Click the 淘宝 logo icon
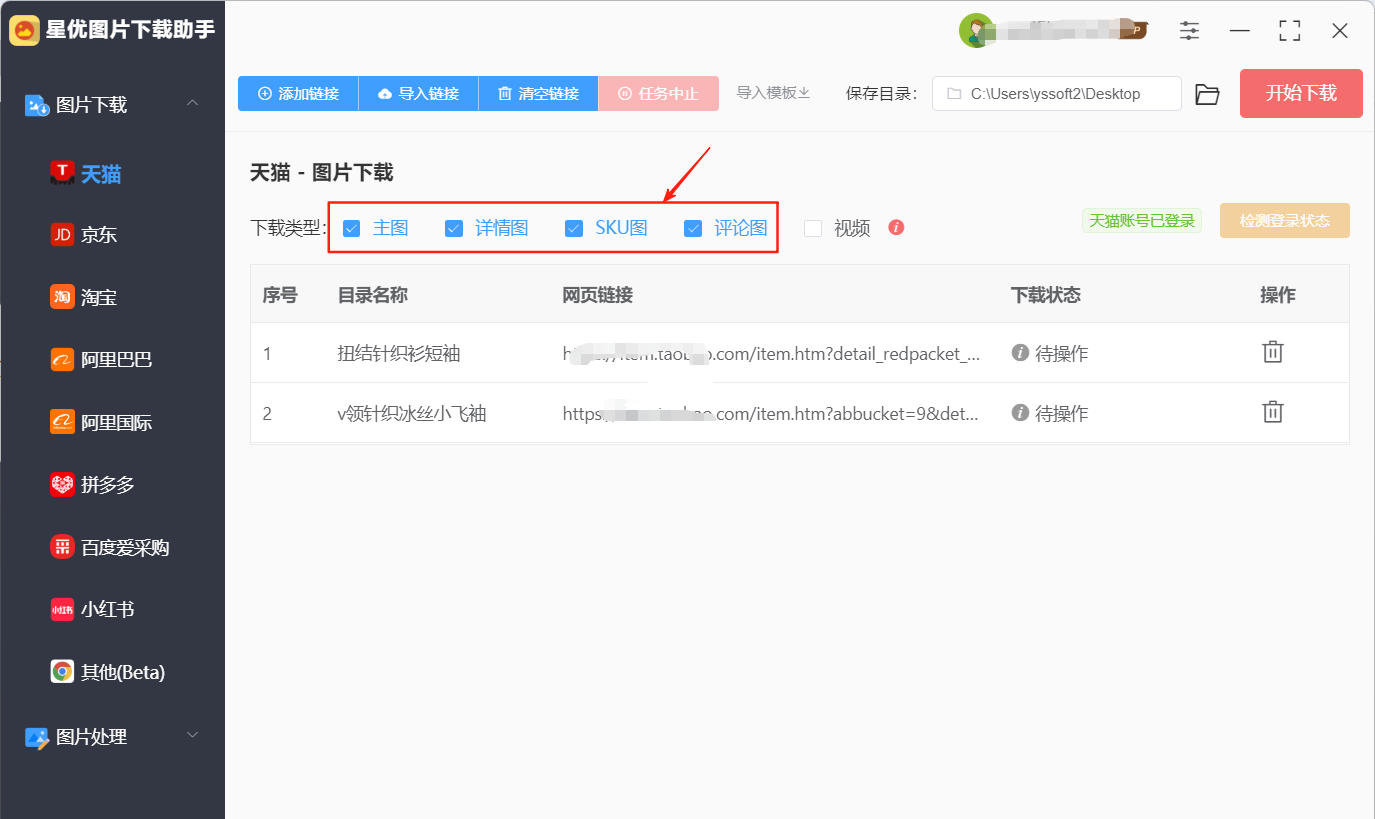 point(62,297)
